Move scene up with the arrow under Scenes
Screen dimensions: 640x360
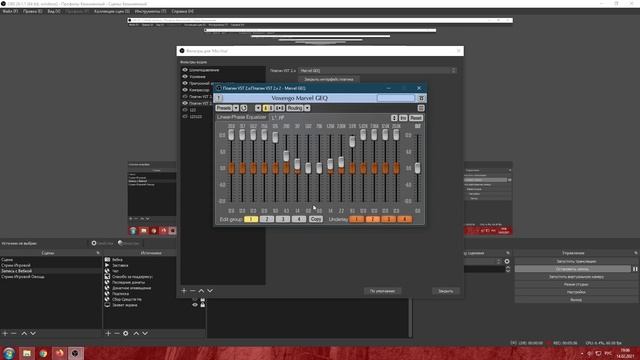24,333
